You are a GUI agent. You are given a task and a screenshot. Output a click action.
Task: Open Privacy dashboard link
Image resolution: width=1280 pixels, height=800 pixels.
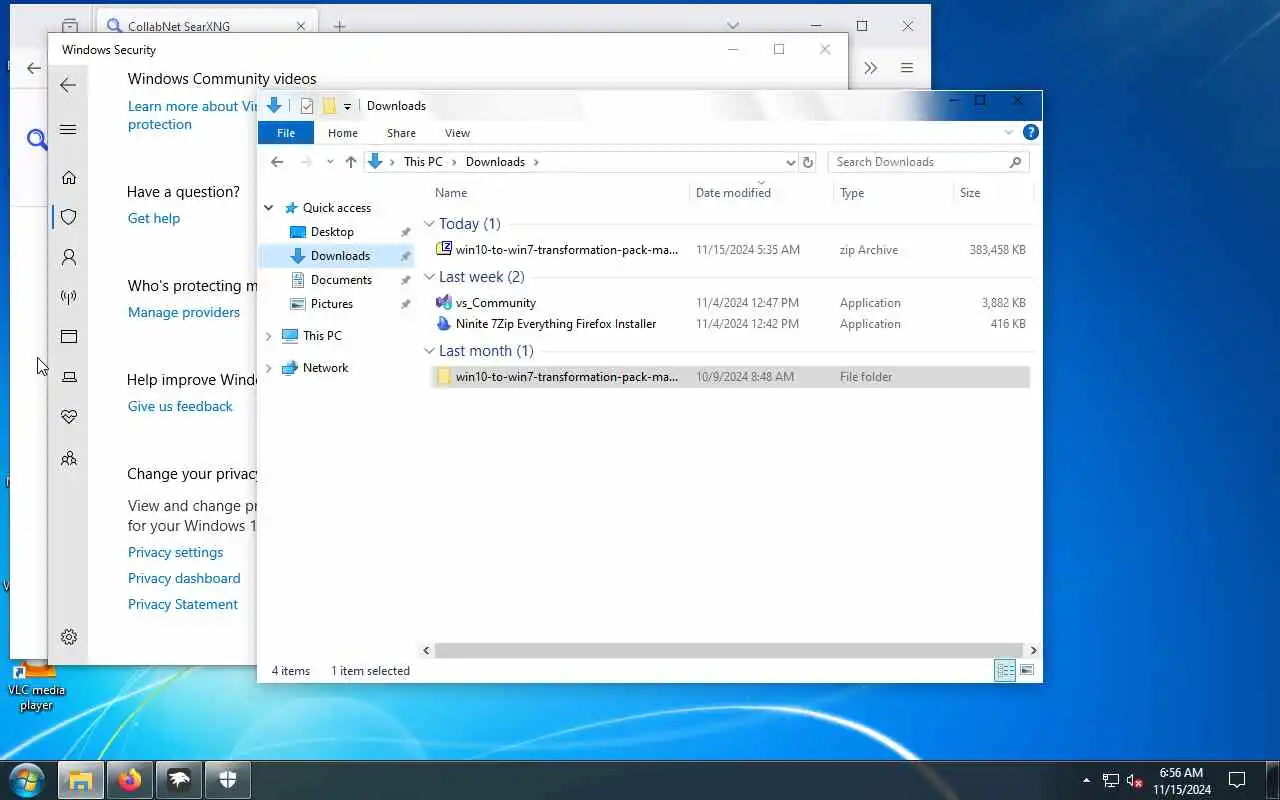click(184, 578)
